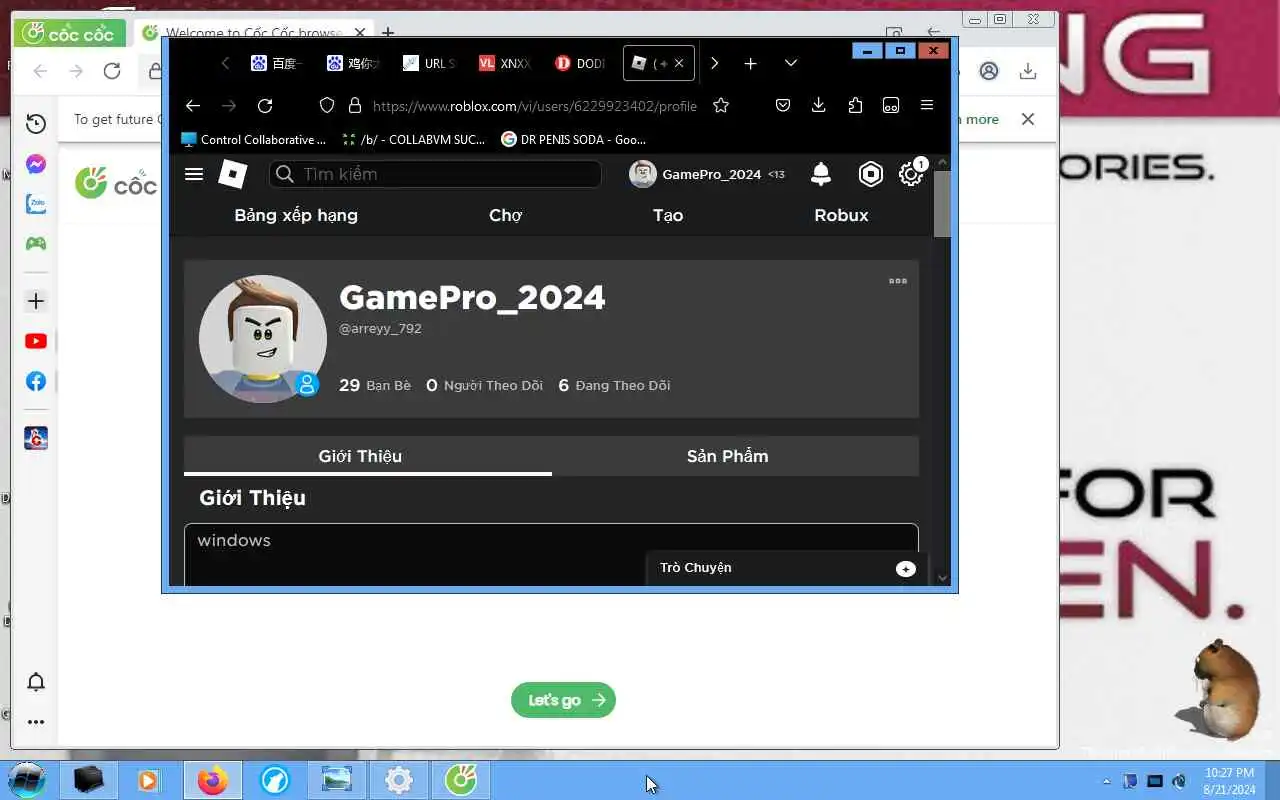Close the active Roblox tab in Firefox
1280x800 pixels.
(679, 63)
